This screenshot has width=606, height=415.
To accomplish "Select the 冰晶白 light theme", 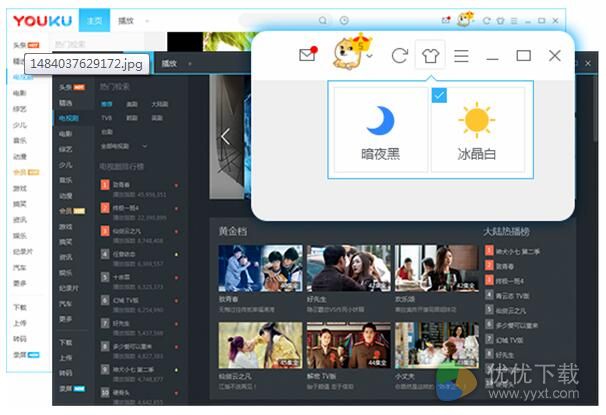I will pos(477,129).
